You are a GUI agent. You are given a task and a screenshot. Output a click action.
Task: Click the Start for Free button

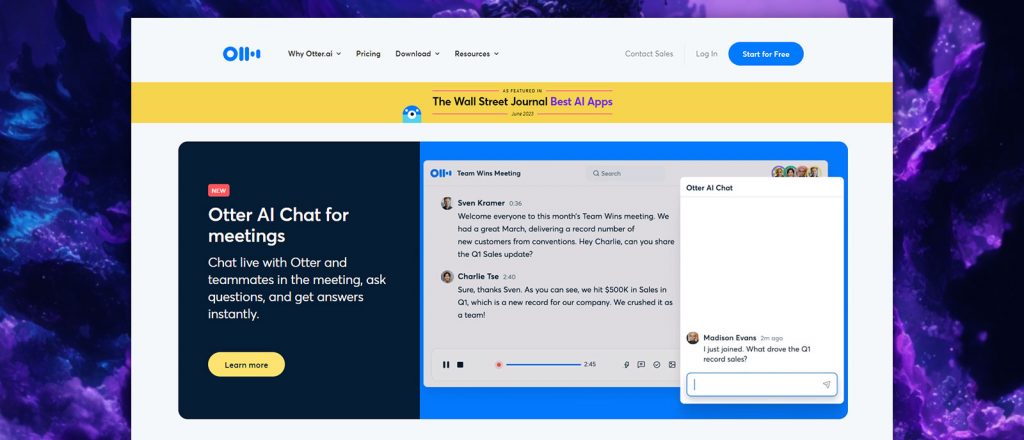(x=766, y=54)
